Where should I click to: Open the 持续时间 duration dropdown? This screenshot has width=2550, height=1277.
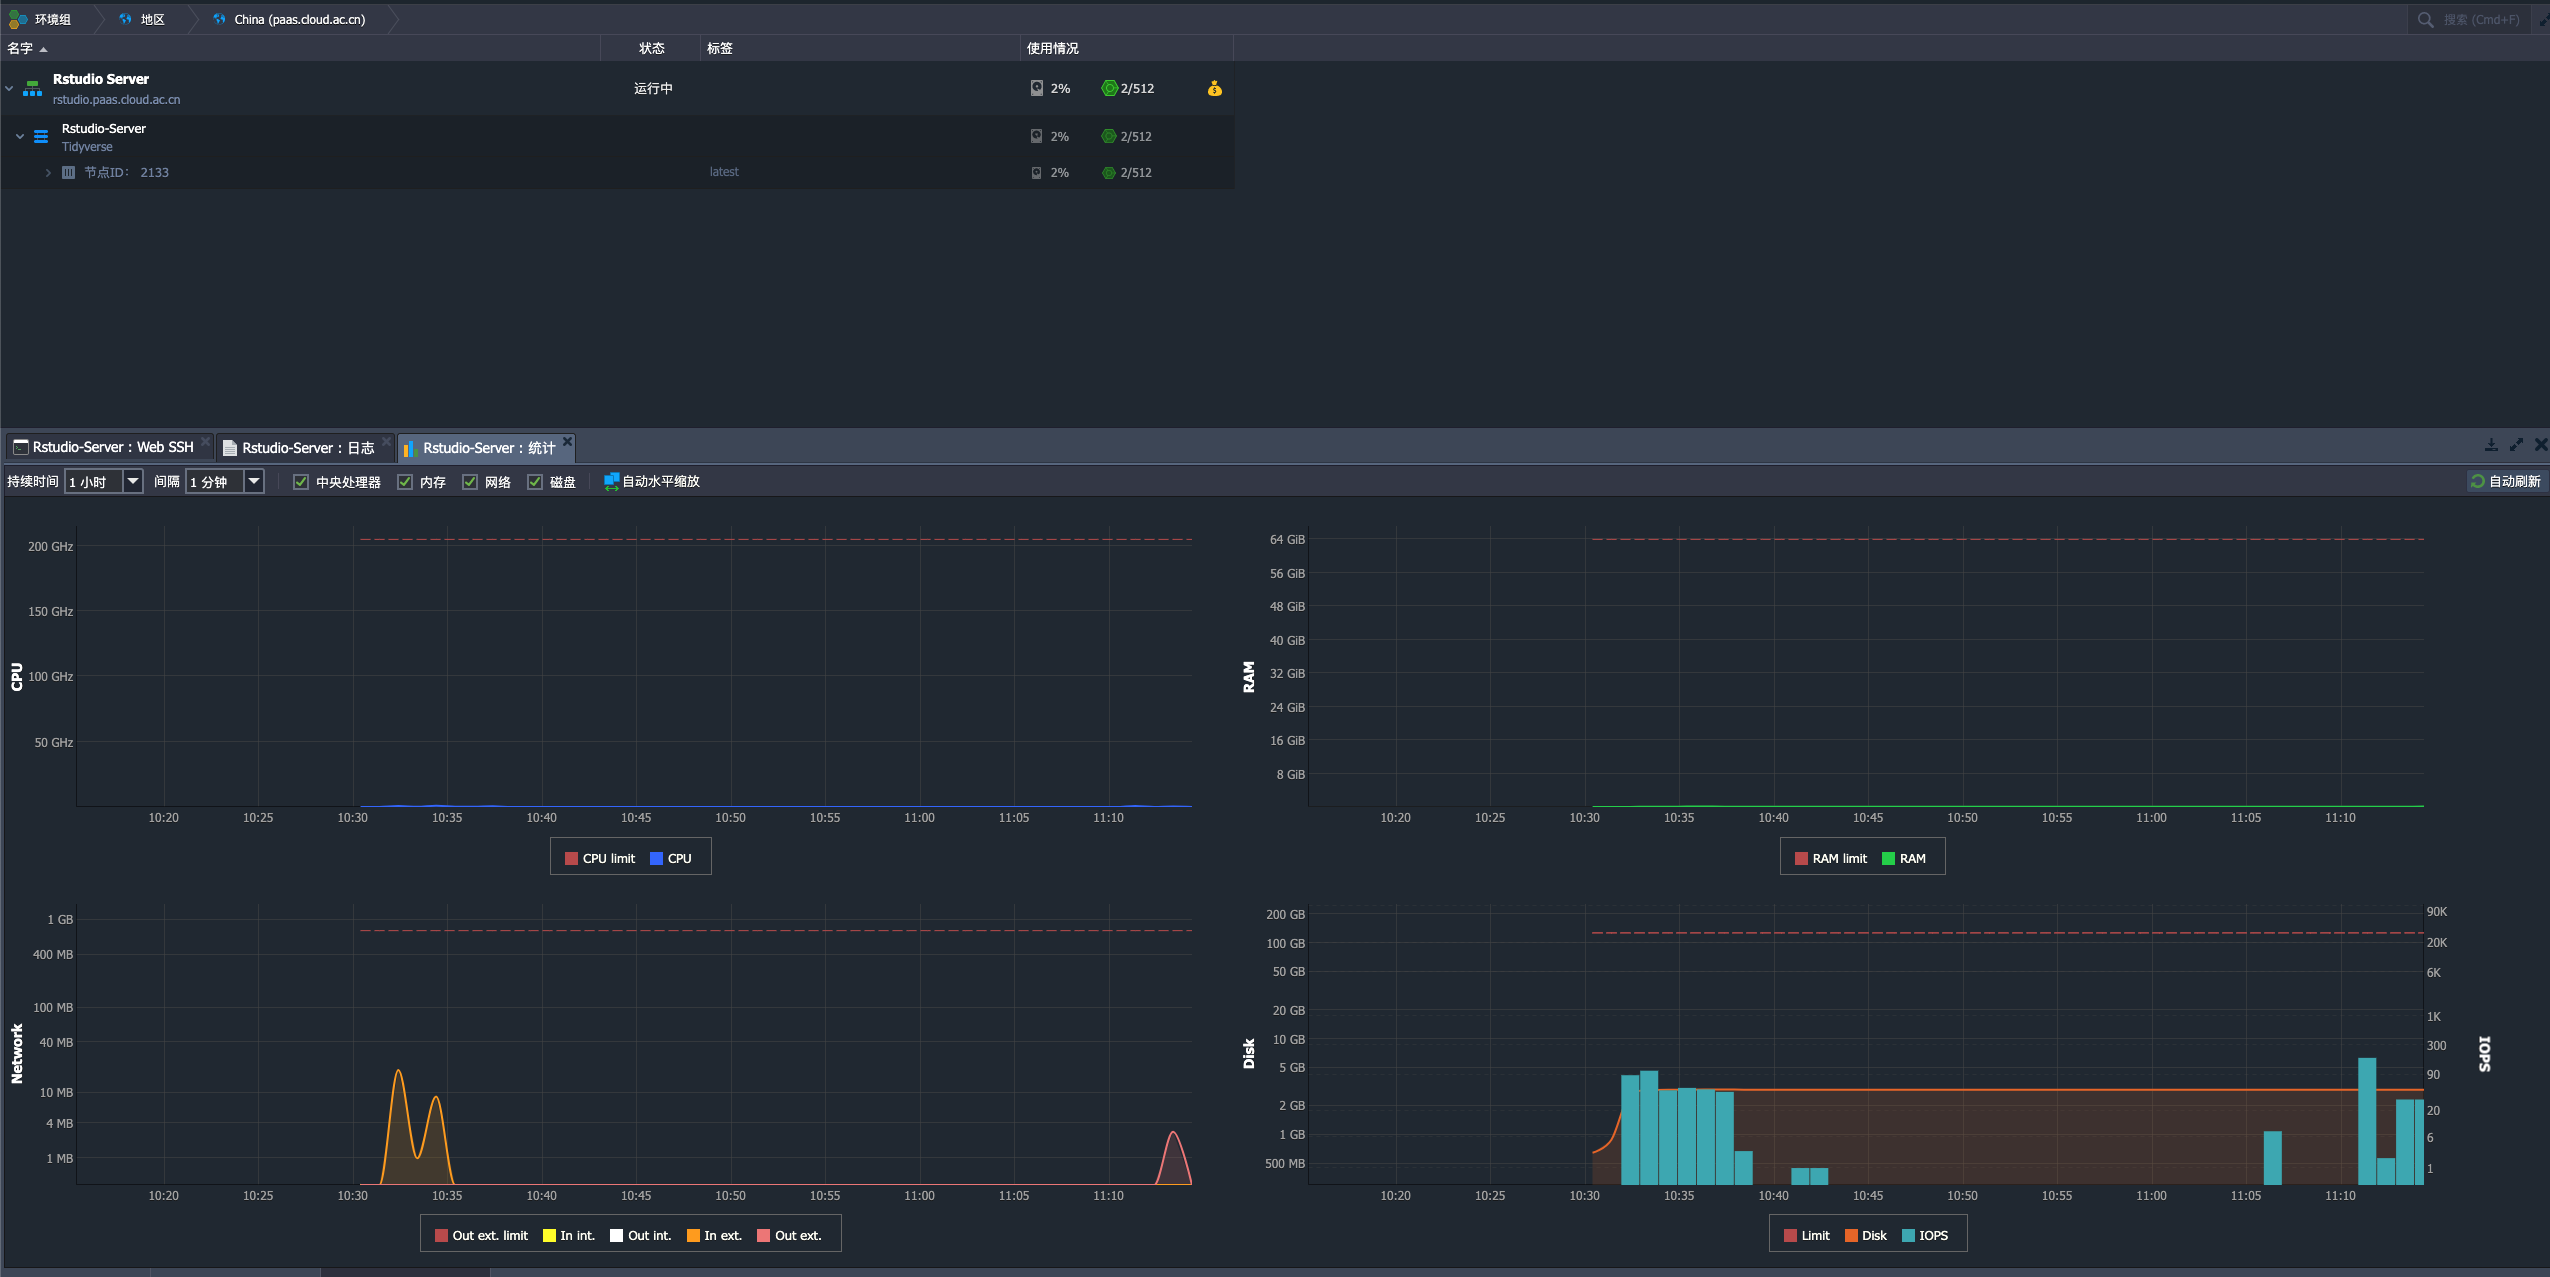pyautogui.click(x=132, y=482)
